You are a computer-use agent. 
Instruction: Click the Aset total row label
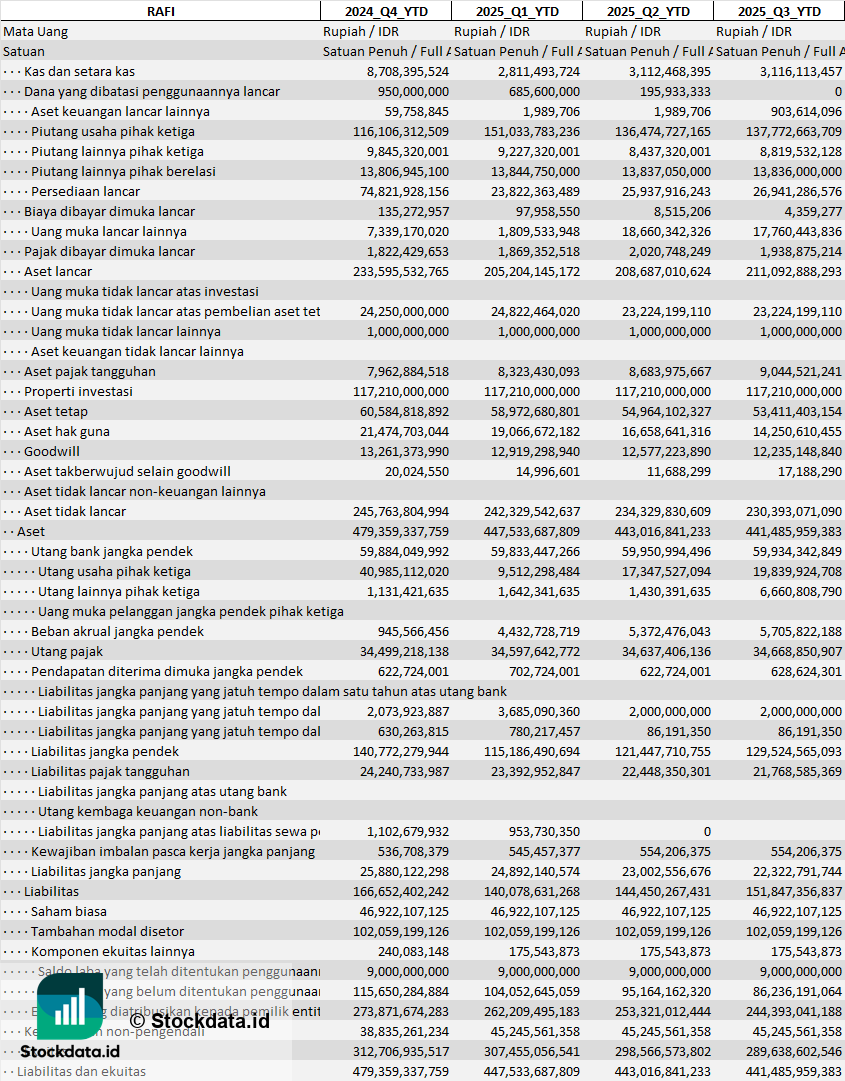pos(31,532)
